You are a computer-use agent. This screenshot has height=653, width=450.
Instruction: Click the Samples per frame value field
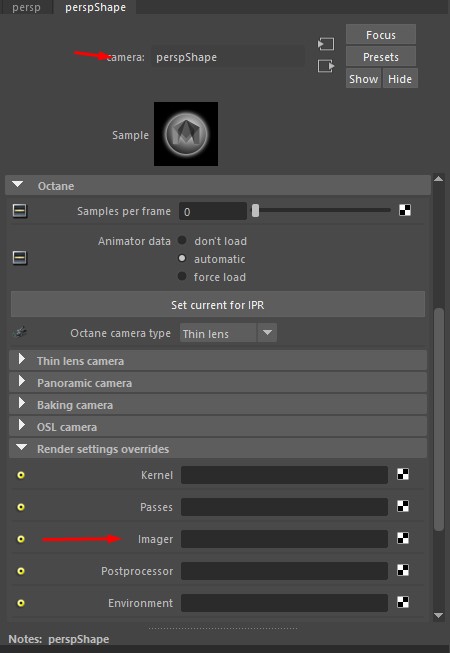tap(213, 212)
